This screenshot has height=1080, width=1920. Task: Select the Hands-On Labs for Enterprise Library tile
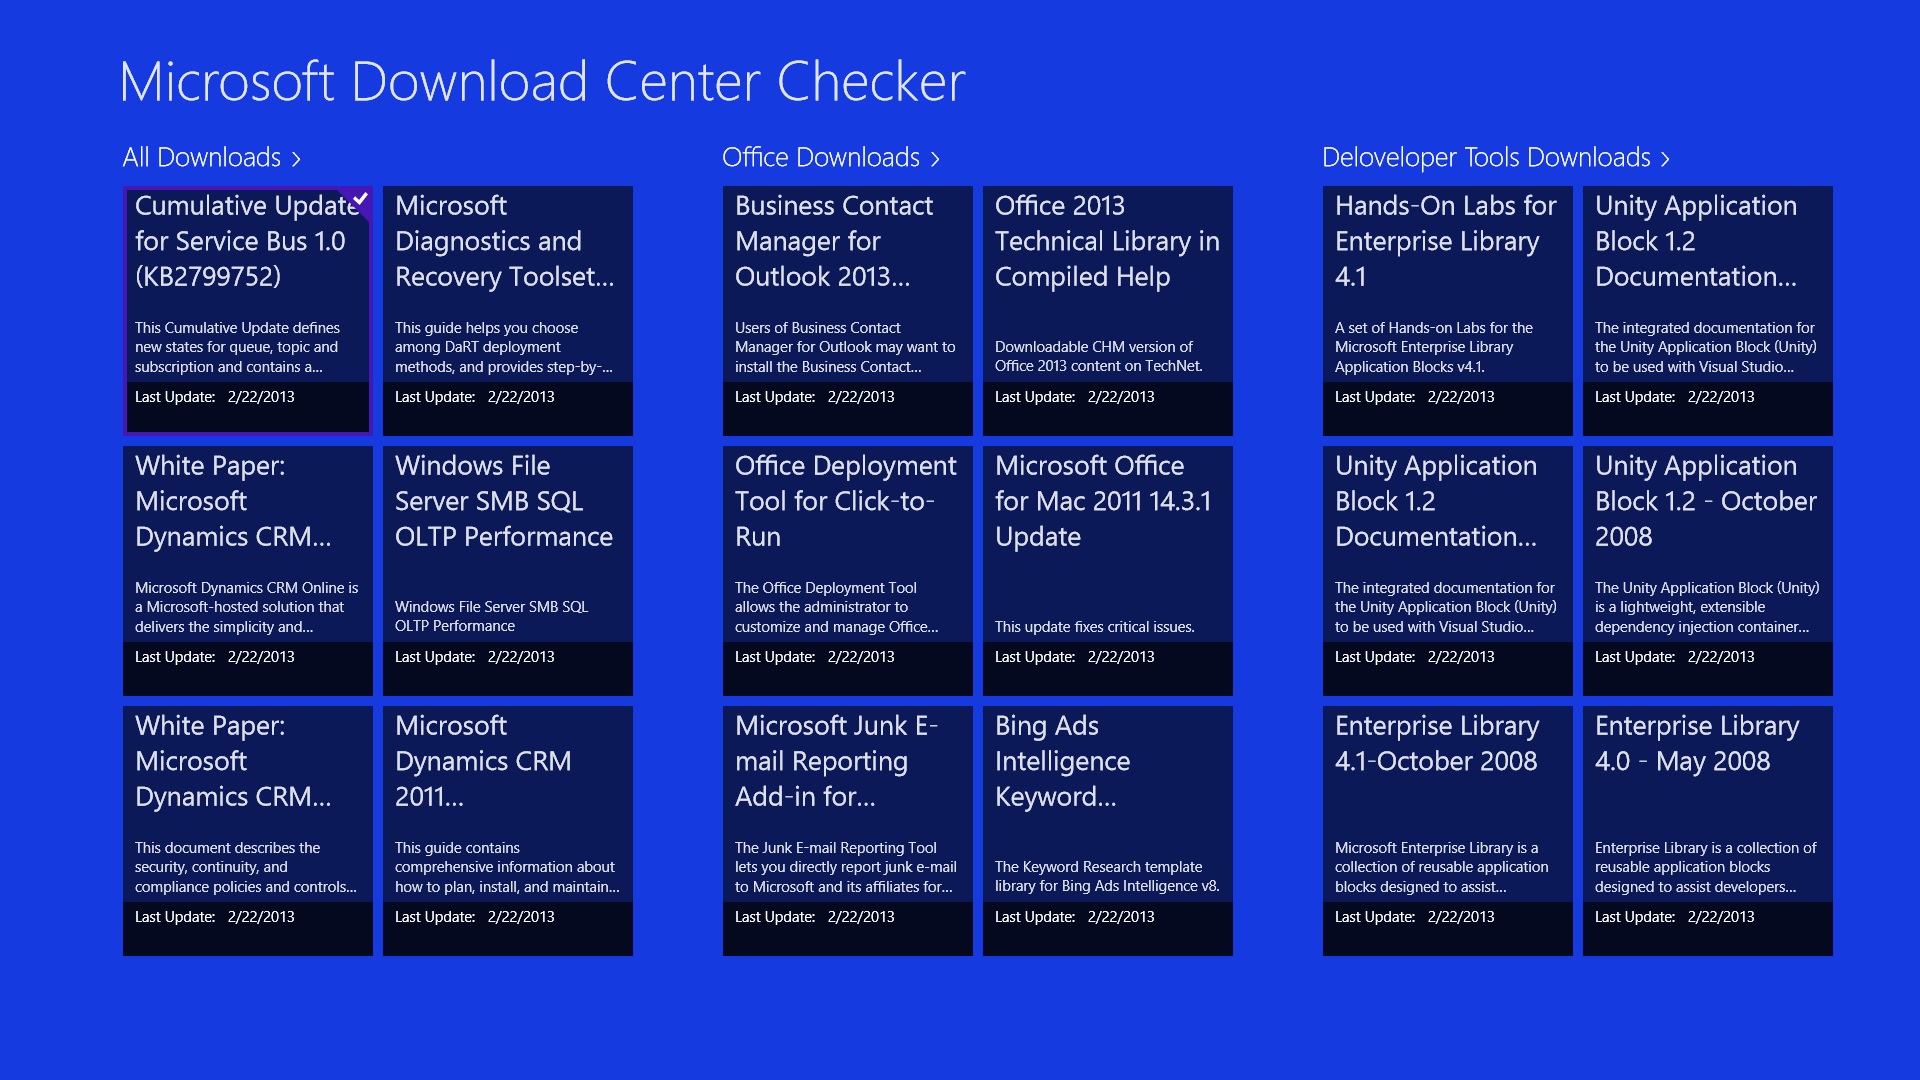coord(1447,310)
